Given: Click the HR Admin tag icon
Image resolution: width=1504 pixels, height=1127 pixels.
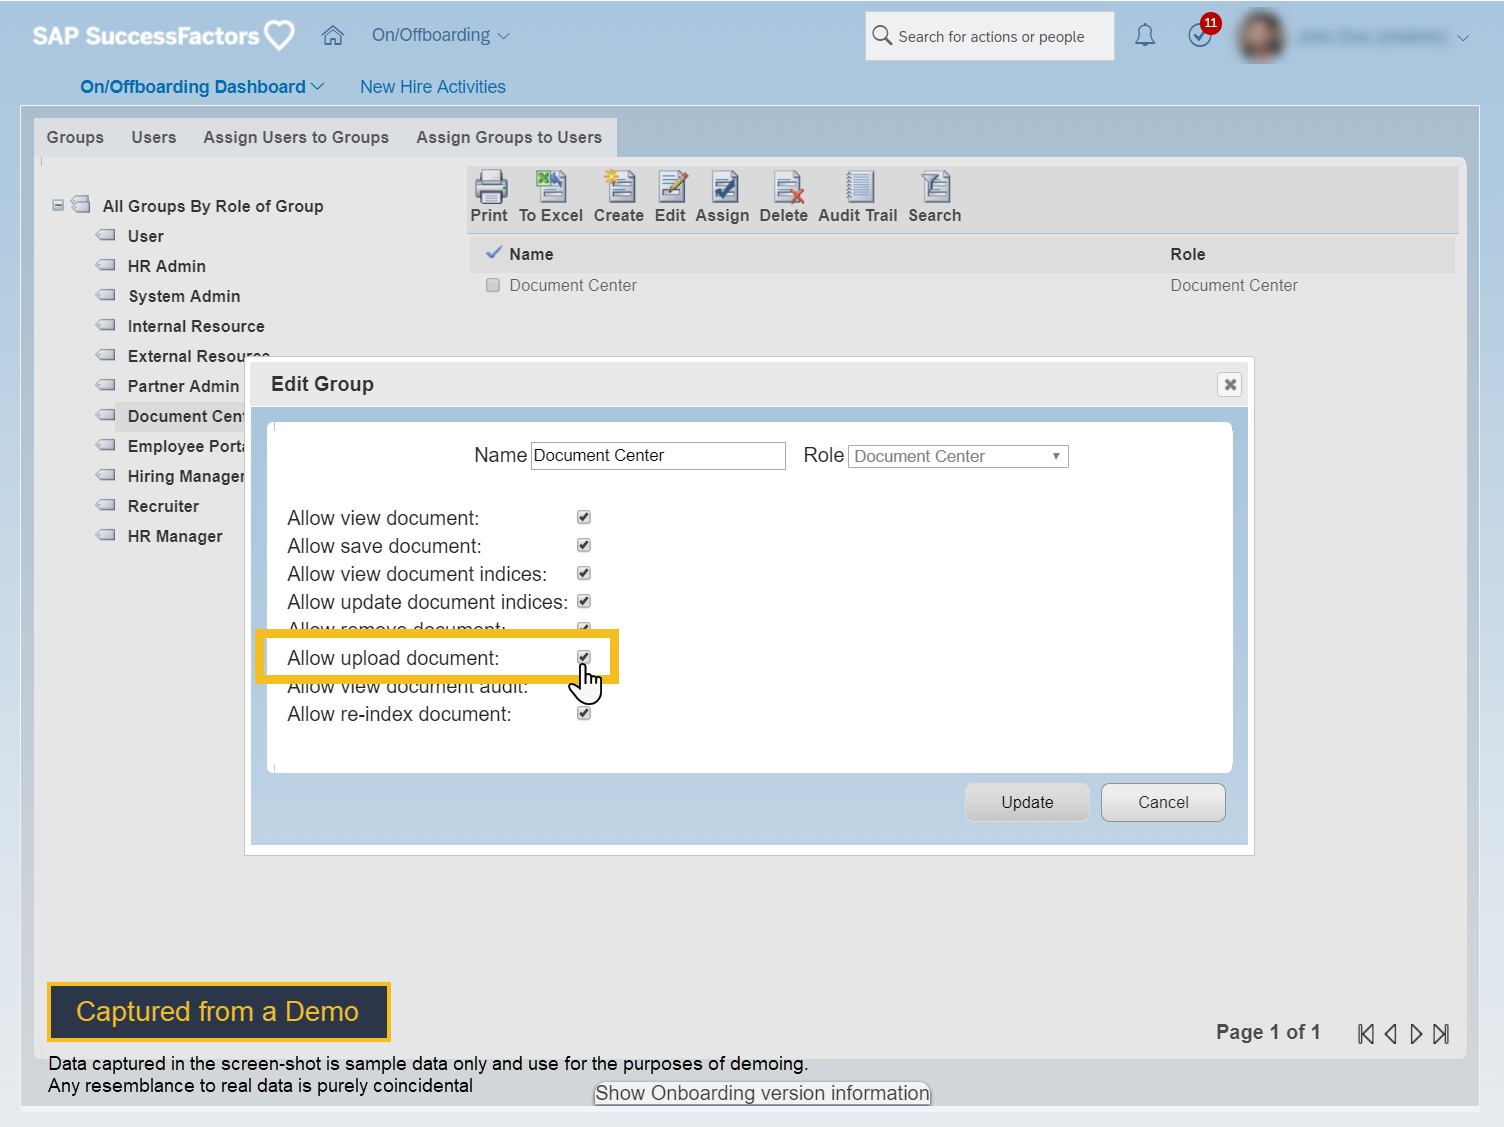Looking at the screenshot, I should 105,266.
